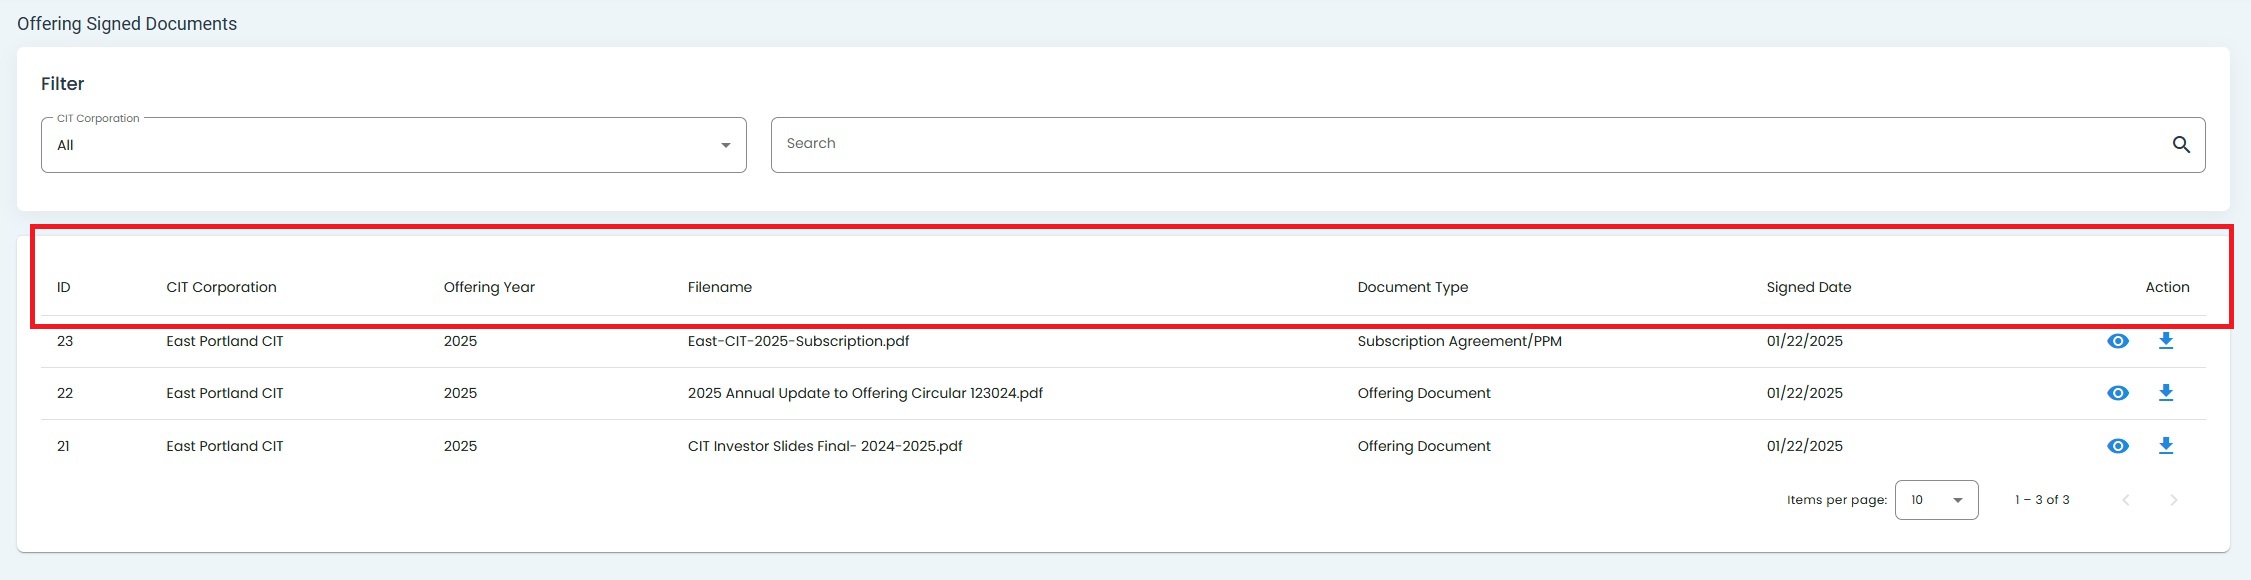The width and height of the screenshot is (2251, 580).
Task: Sort by Filename column header
Action: coord(719,287)
